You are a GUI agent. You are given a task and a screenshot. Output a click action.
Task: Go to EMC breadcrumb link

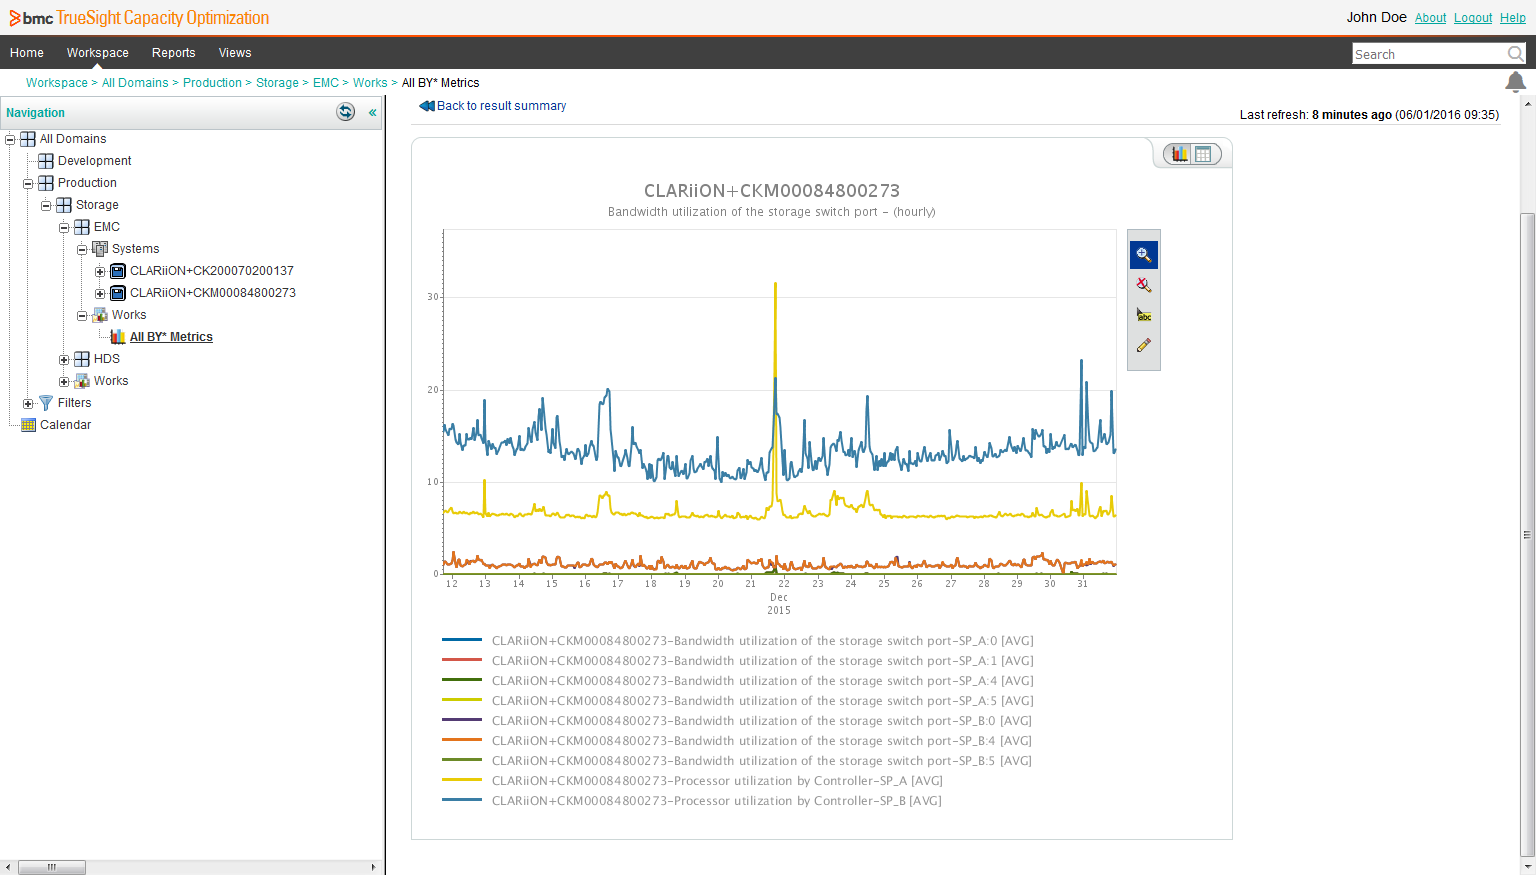coord(326,83)
